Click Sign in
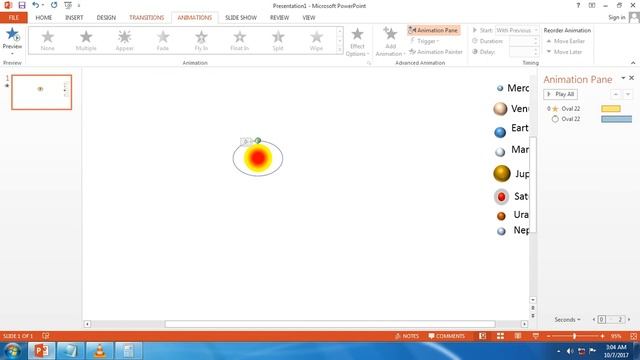The width and height of the screenshot is (640, 360). click(616, 17)
